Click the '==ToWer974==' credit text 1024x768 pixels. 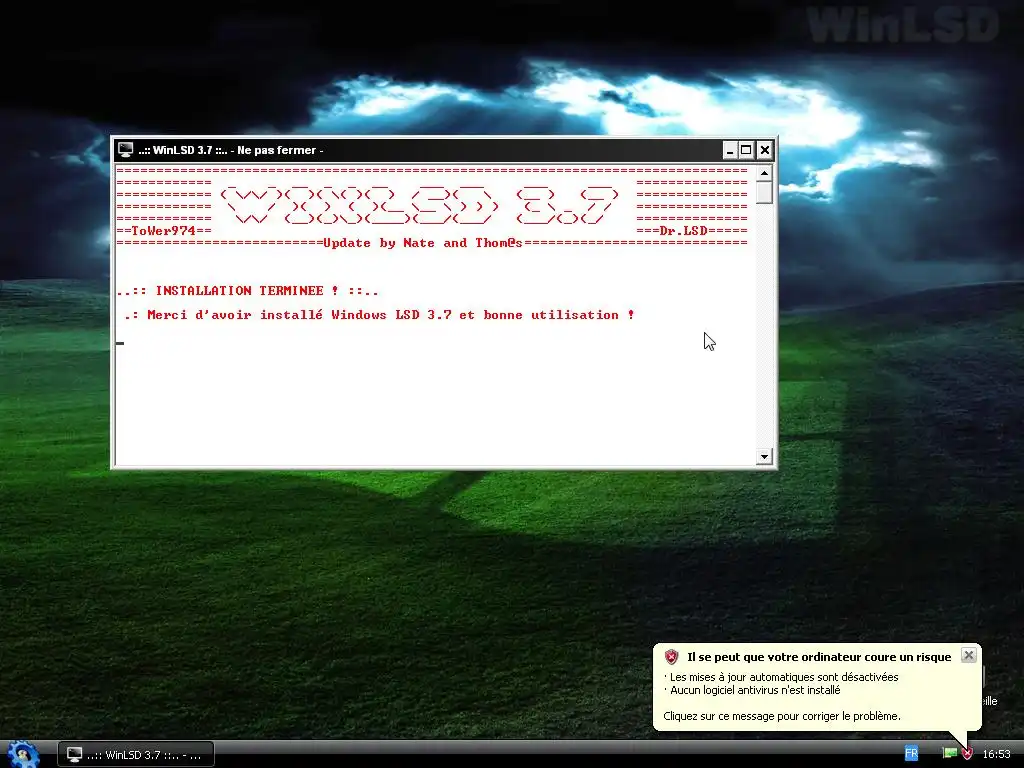tap(164, 231)
